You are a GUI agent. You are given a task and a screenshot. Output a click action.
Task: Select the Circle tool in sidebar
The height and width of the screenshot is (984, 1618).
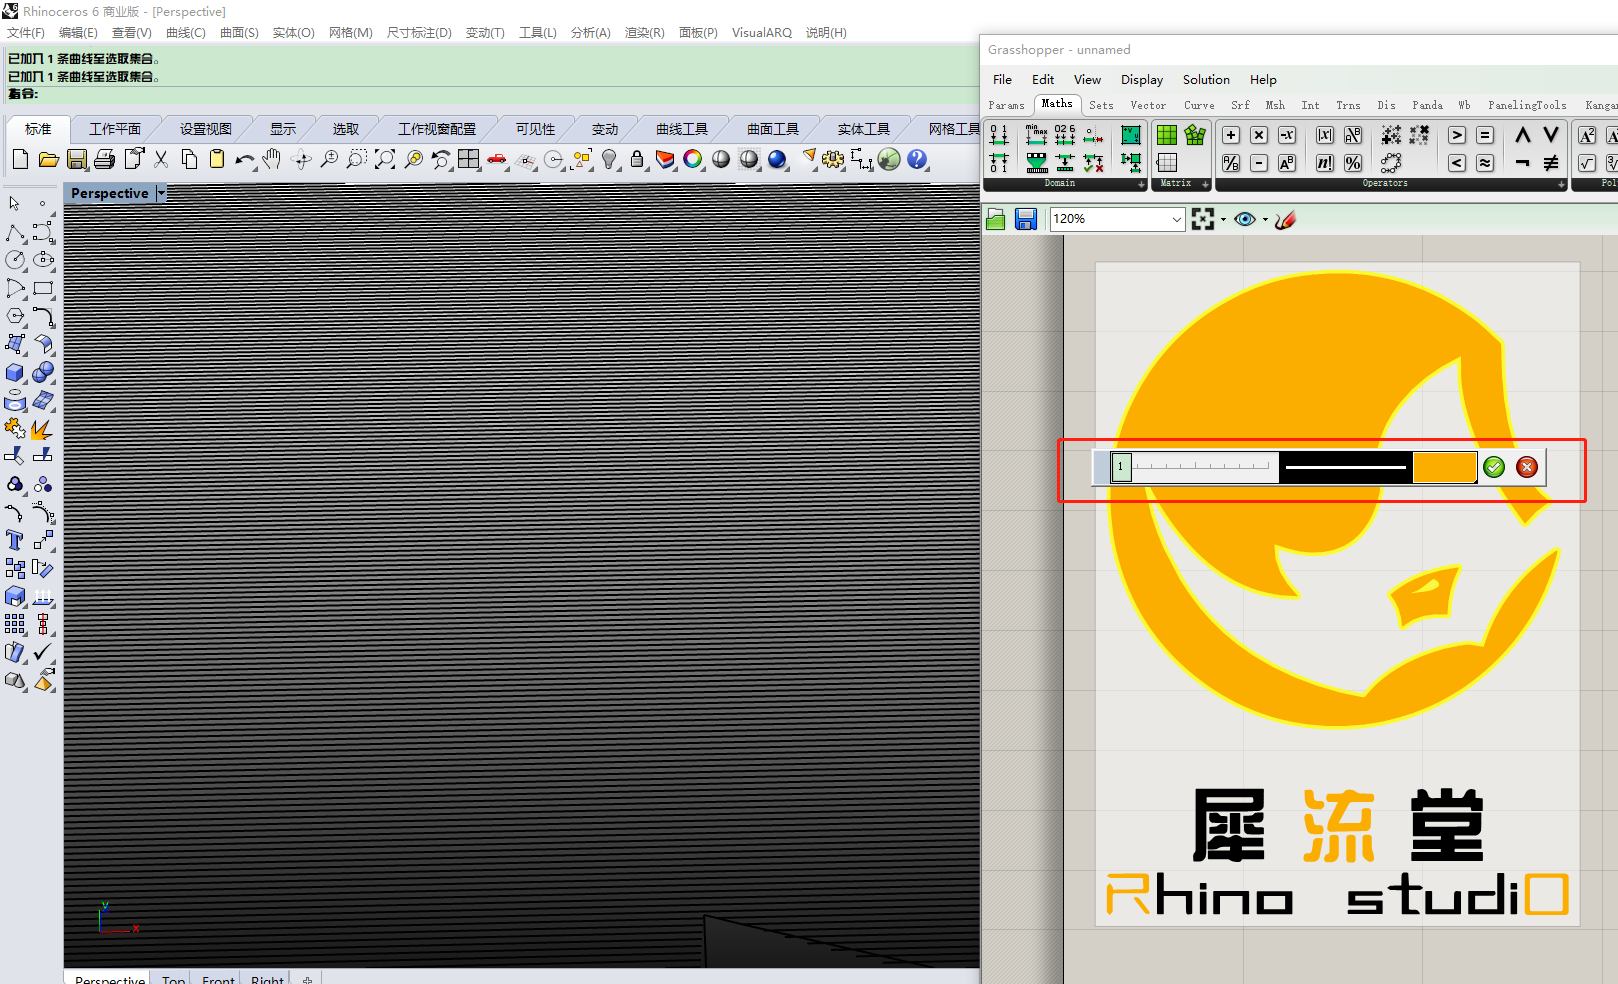15,260
